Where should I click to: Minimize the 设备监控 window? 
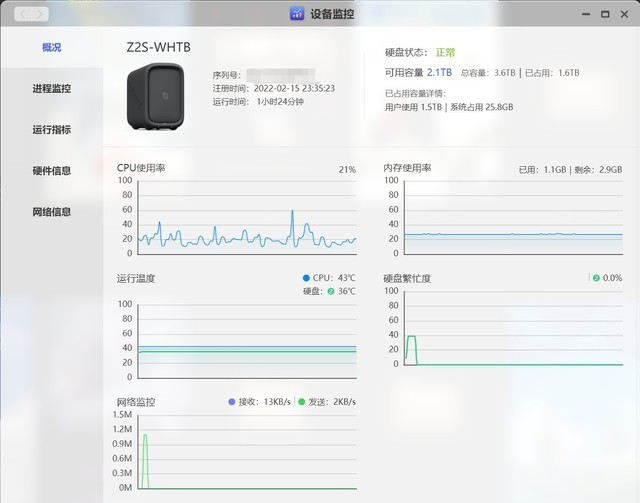pyautogui.click(x=586, y=14)
